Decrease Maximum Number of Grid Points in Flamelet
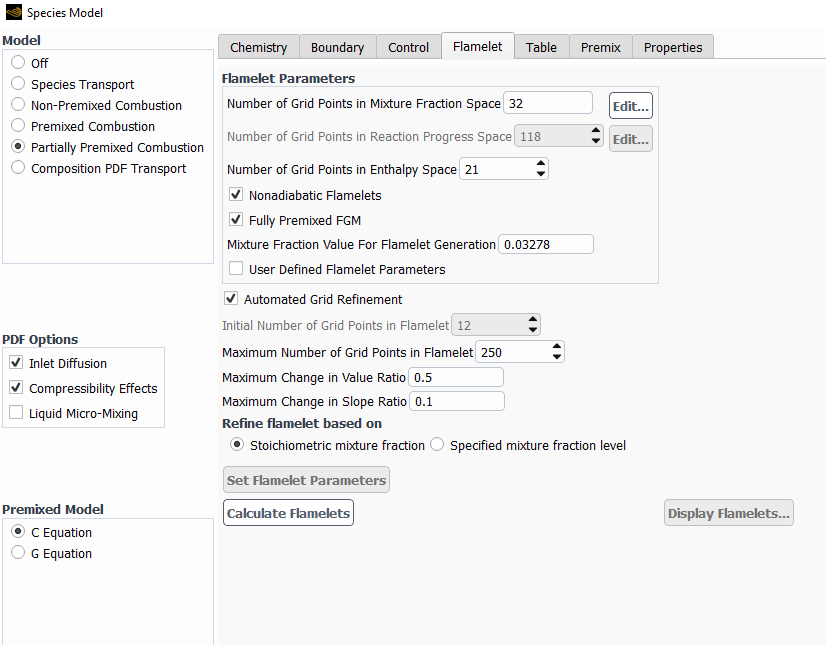The height and width of the screenshot is (645, 826). point(556,357)
